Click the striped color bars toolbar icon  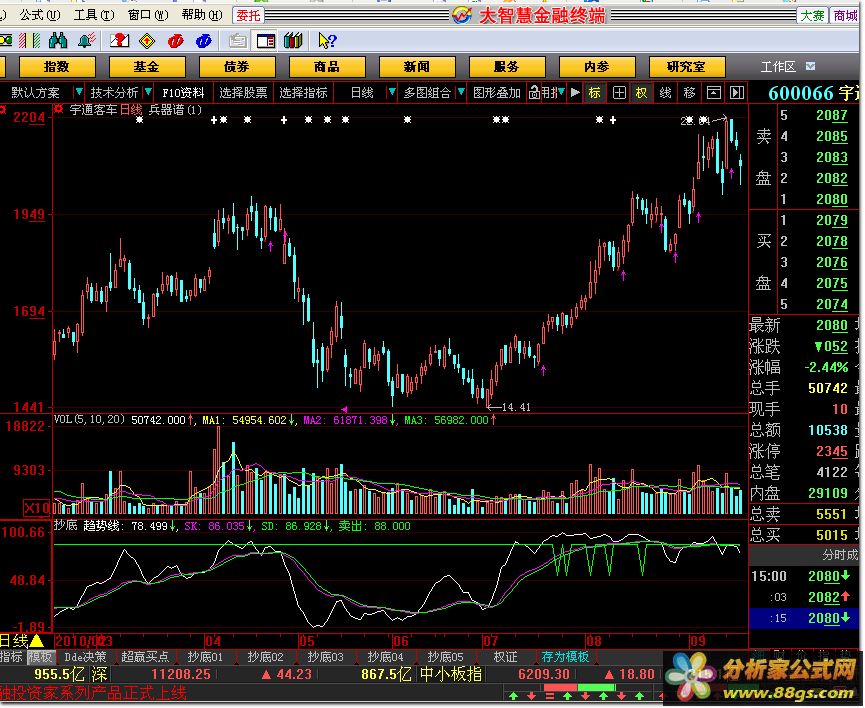click(29, 41)
